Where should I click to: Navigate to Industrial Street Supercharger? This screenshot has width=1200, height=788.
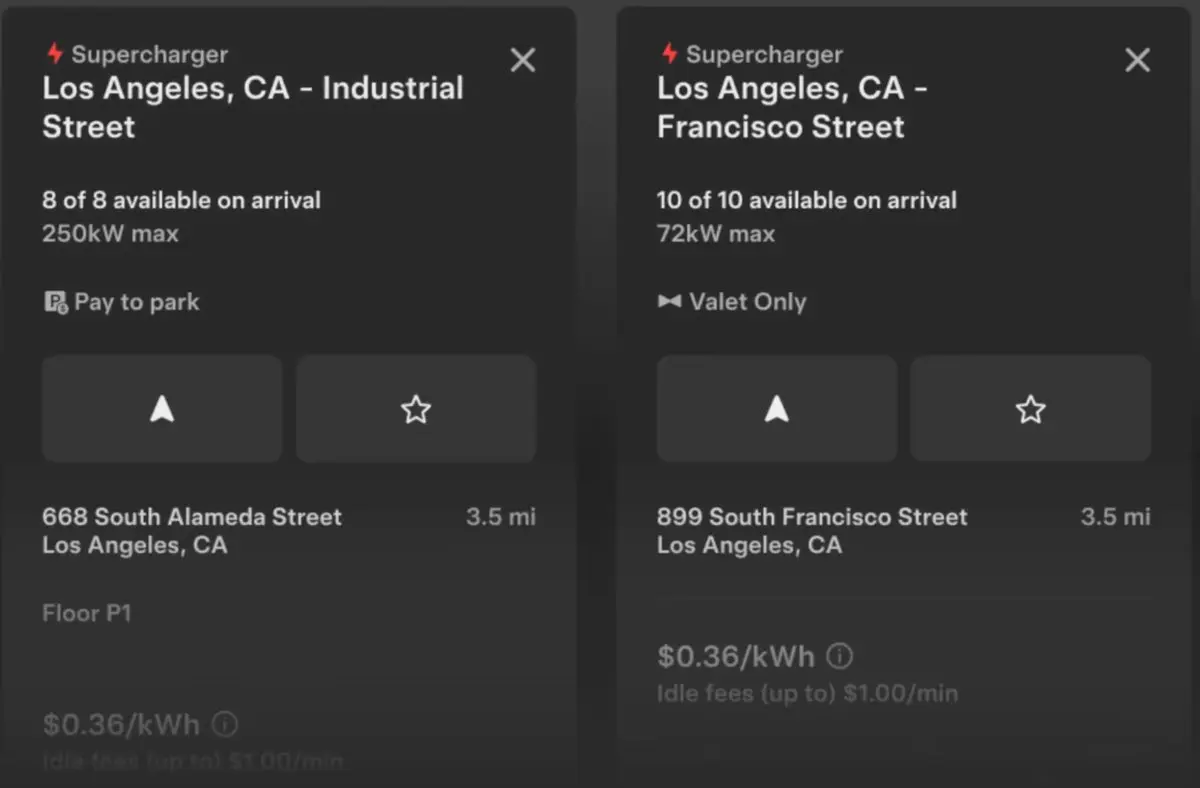162,409
